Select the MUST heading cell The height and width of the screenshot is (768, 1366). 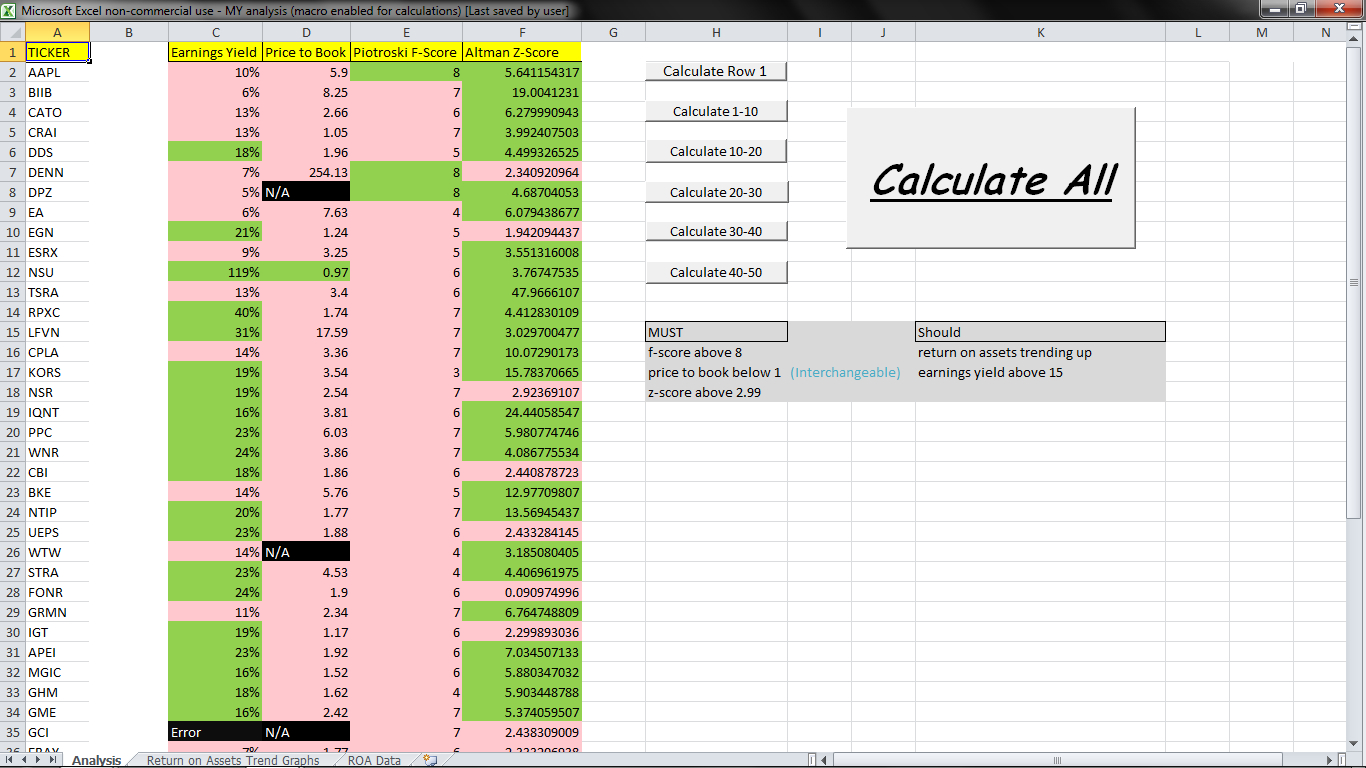pyautogui.click(x=716, y=332)
